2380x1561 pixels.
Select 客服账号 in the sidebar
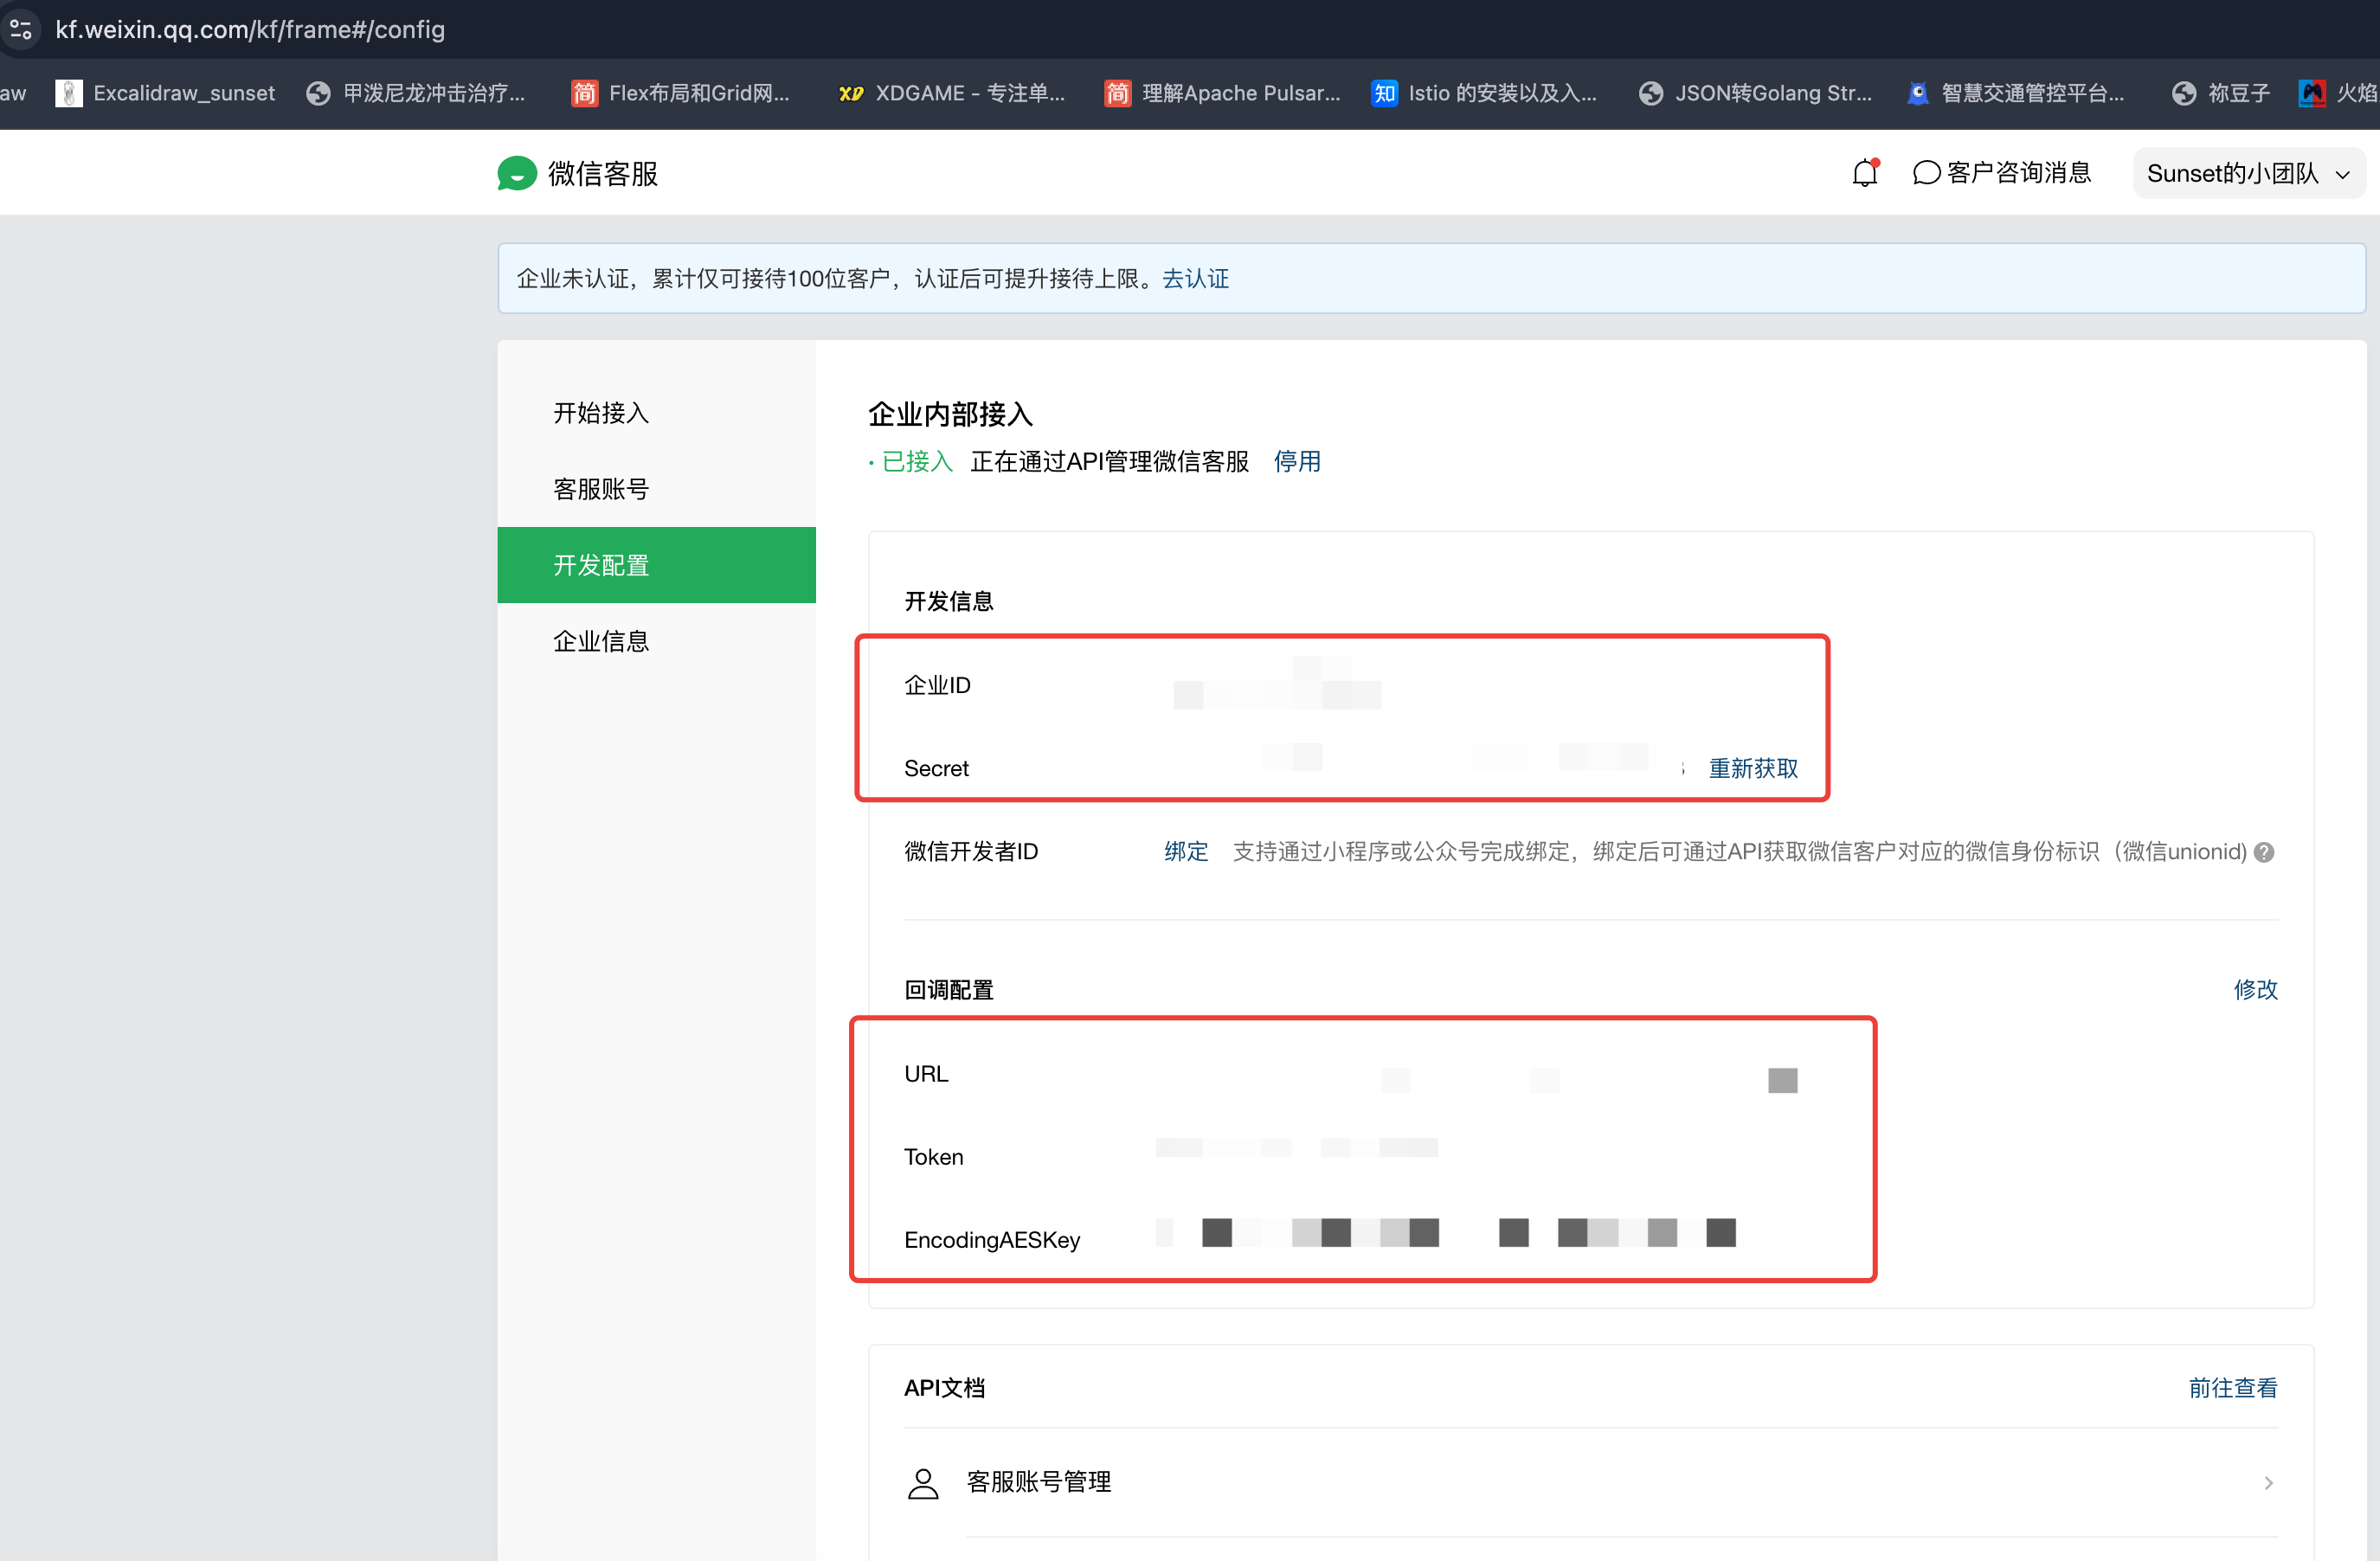pos(601,489)
